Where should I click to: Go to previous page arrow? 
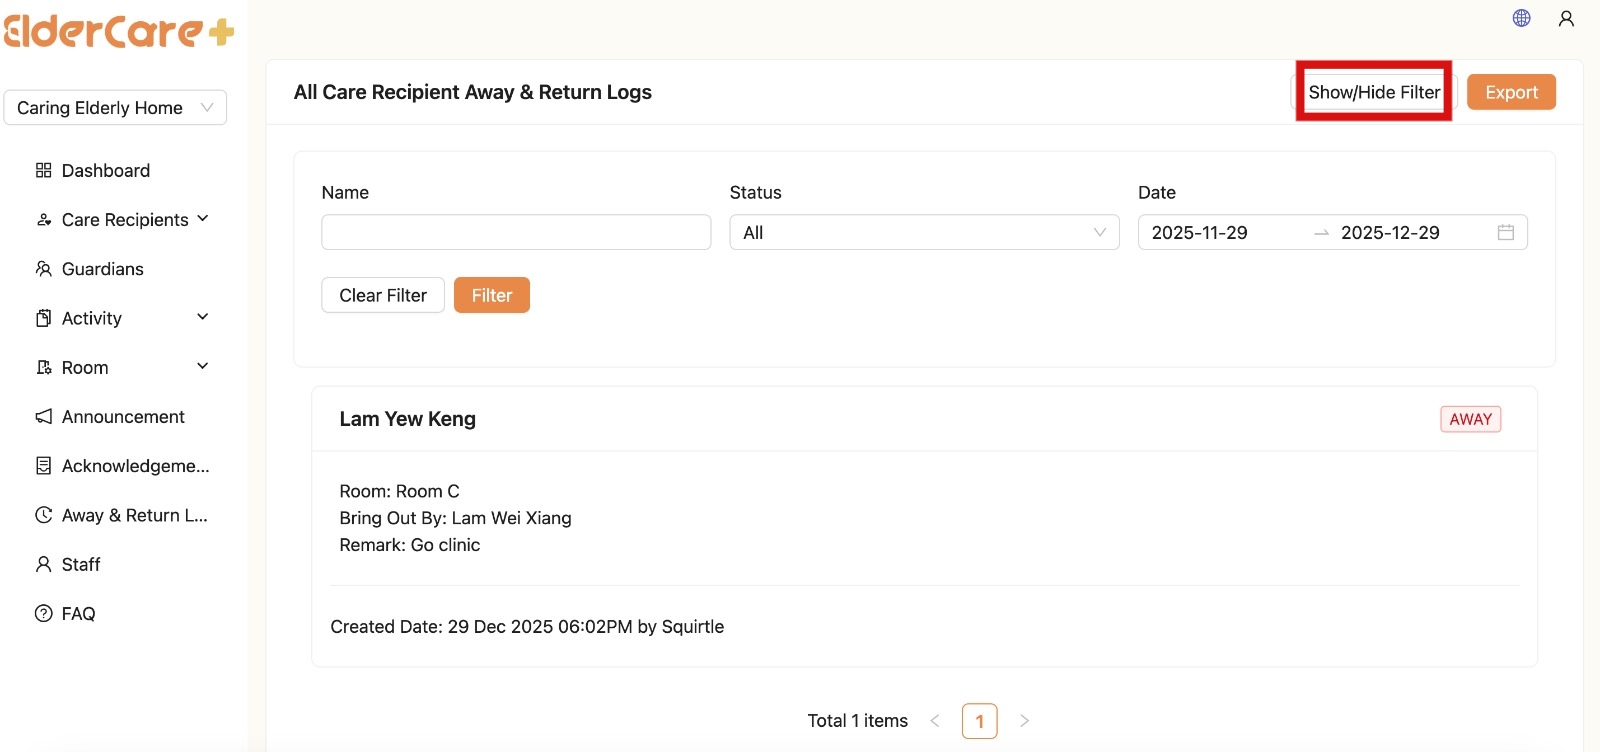tap(935, 720)
